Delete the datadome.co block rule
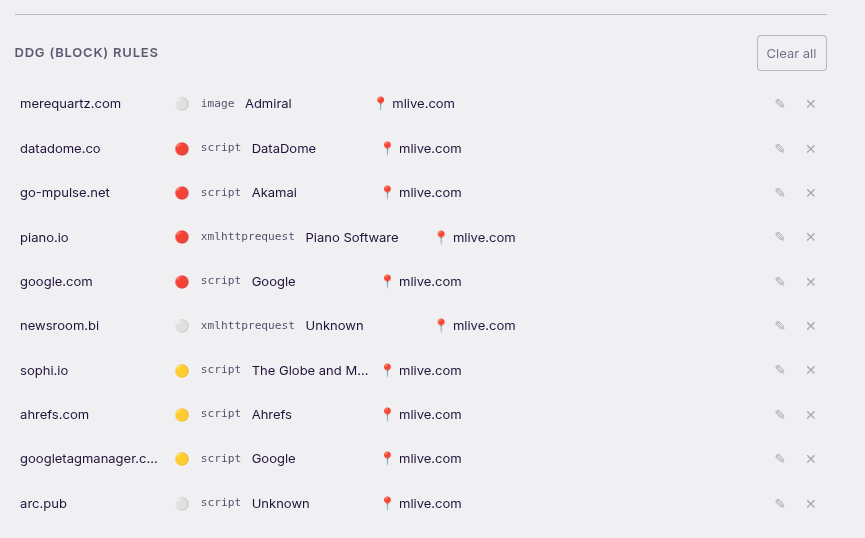Screen dimensions: 865x538 point(810,149)
